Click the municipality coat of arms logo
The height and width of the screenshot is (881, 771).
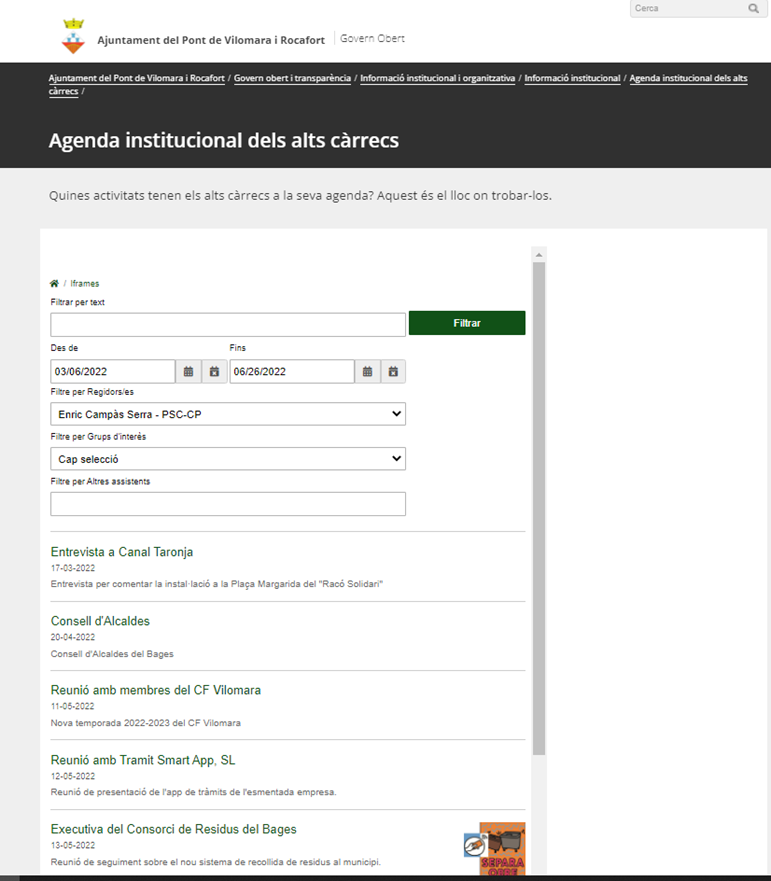point(73,38)
